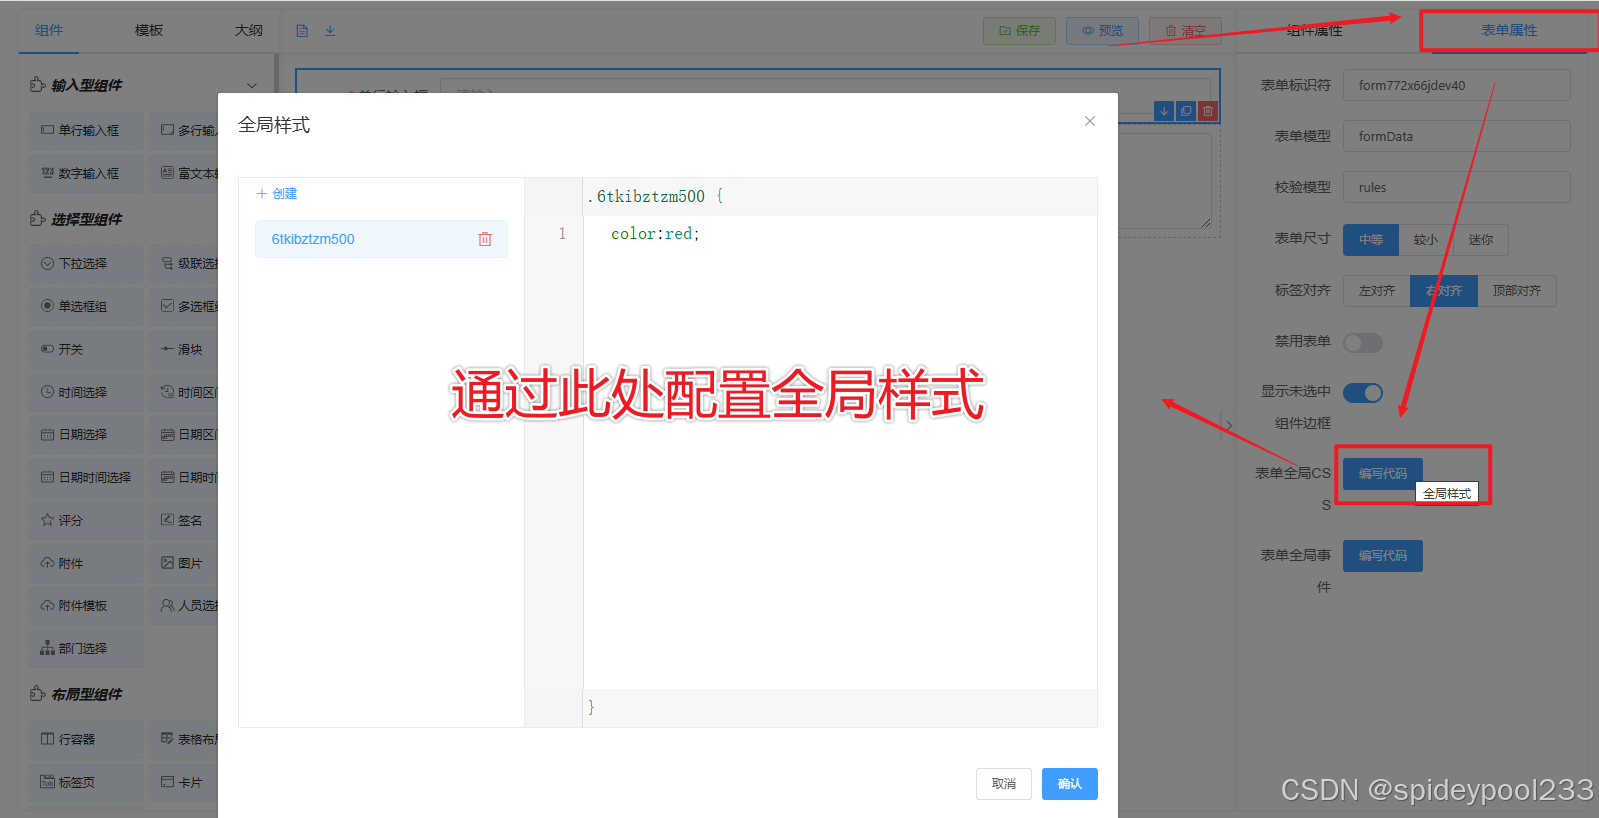Open the 组件属性 tab

[1315, 31]
